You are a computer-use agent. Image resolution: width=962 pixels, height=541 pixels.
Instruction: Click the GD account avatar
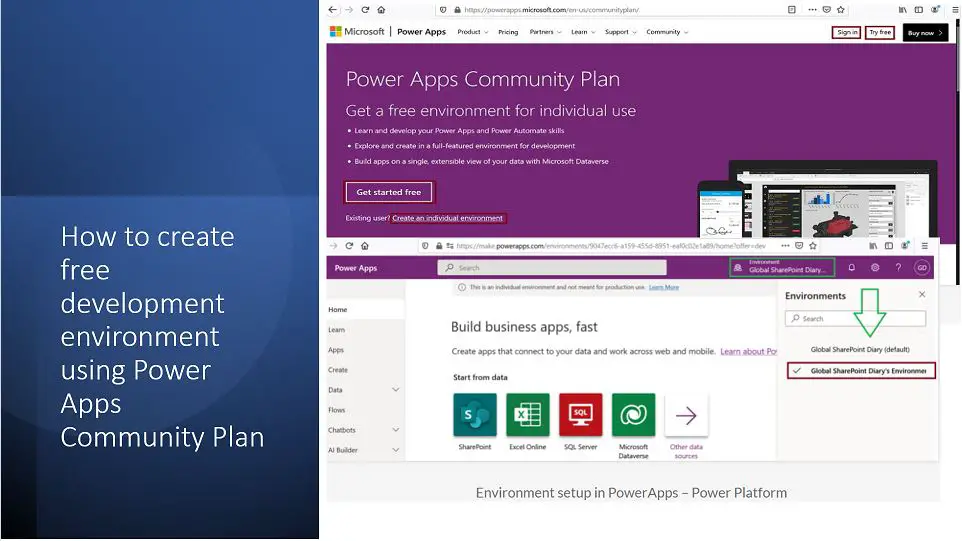(922, 267)
